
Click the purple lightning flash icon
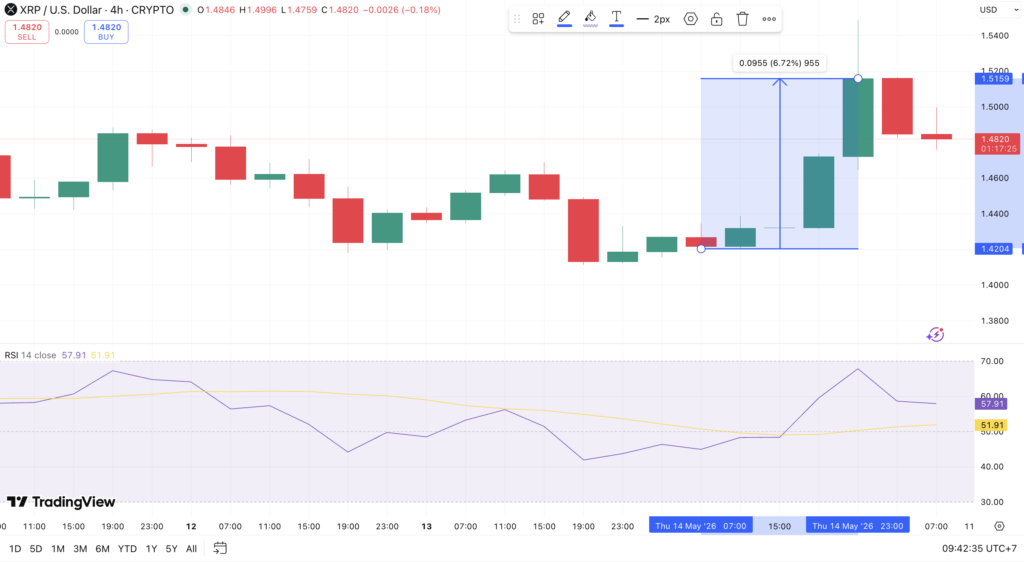pyautogui.click(x=935, y=335)
